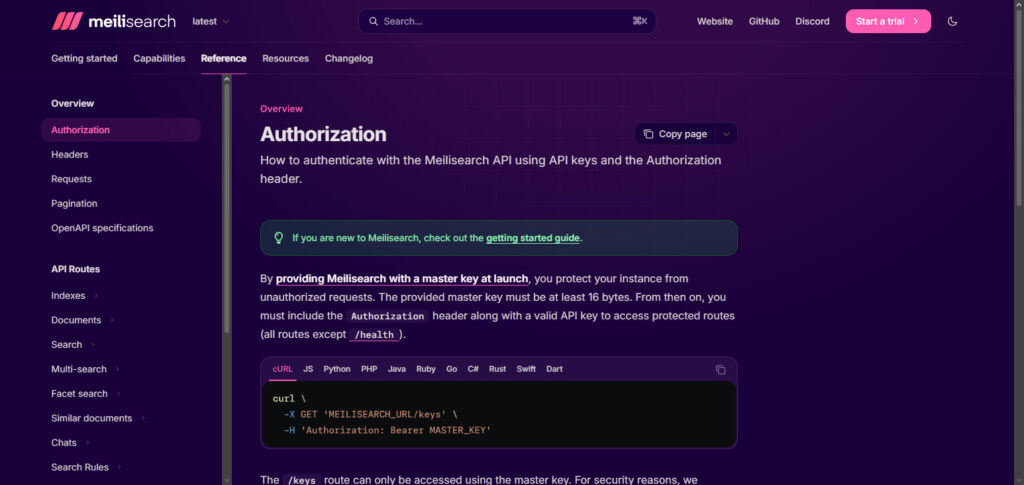Screen dimensions: 1024x485
Task: Open the Website link
Action: coord(714,21)
